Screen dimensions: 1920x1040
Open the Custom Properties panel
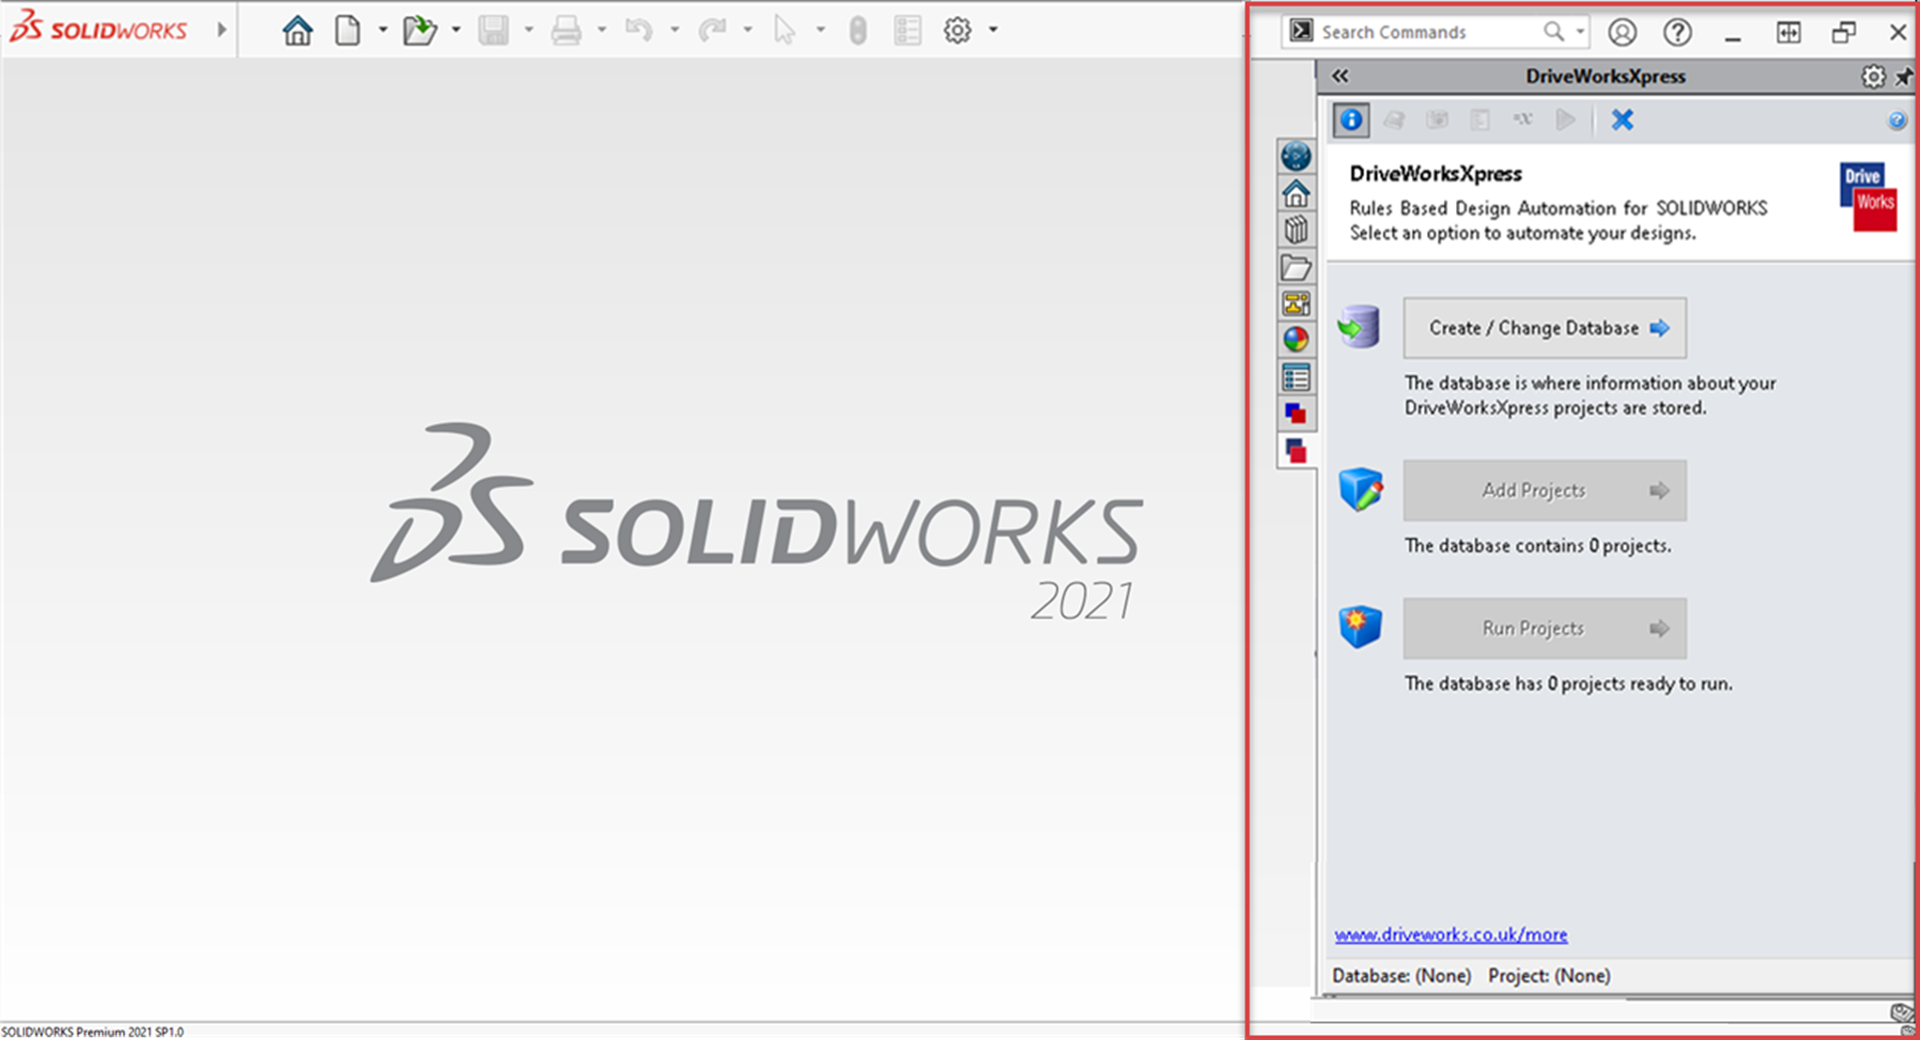[x=1296, y=376]
